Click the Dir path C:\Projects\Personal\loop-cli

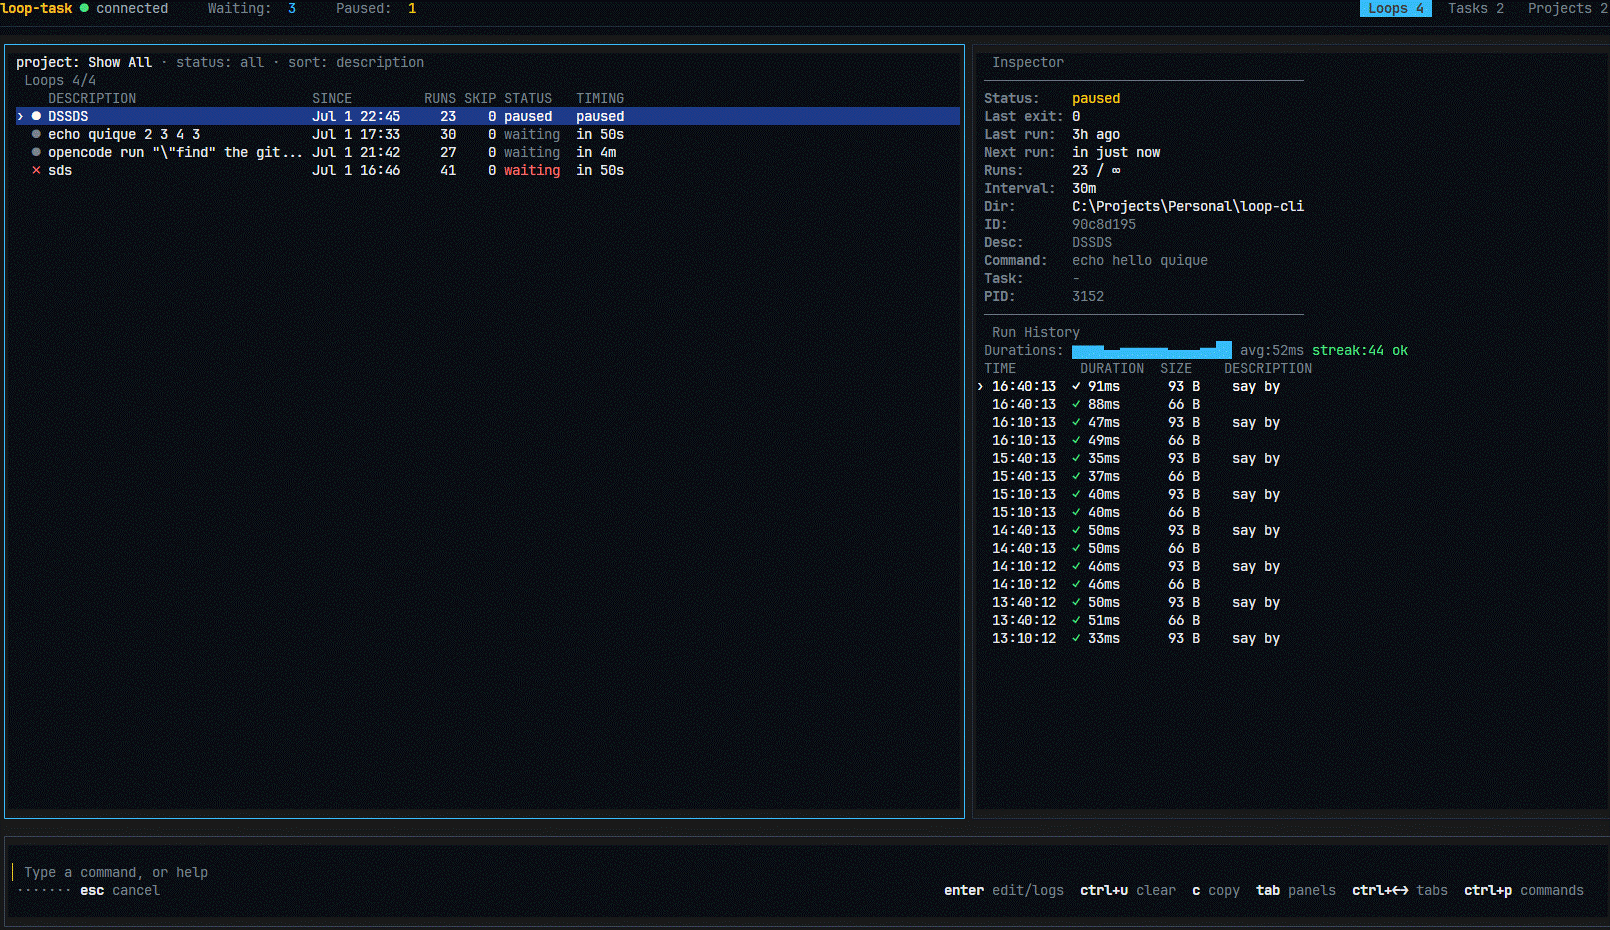coord(1188,206)
